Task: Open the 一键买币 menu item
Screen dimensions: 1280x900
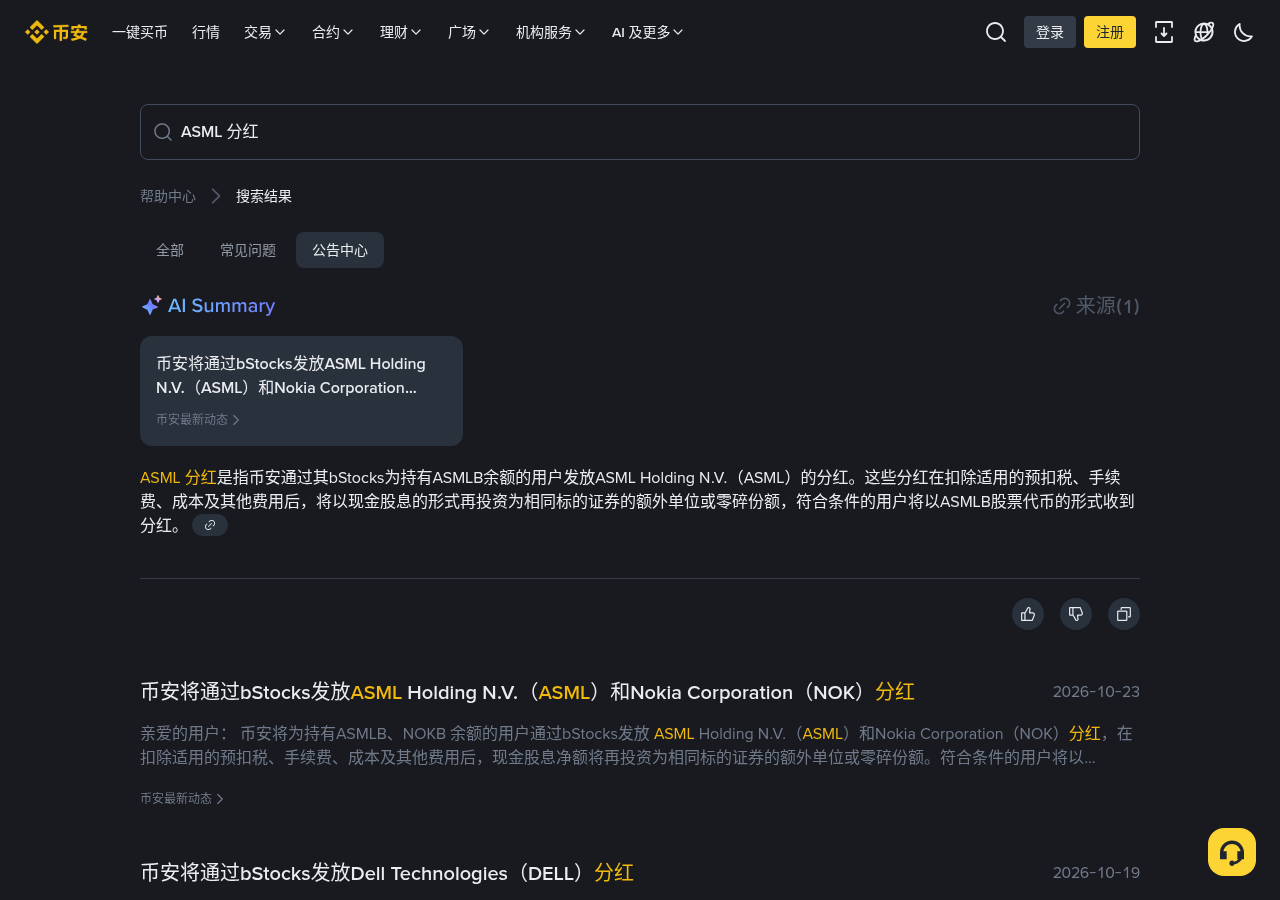Action: [140, 32]
